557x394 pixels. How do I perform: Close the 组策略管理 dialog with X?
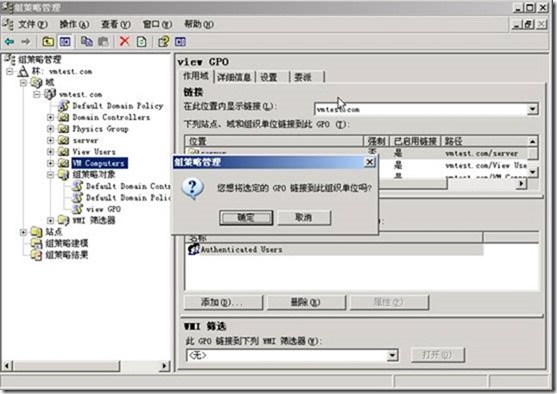[x=370, y=162]
